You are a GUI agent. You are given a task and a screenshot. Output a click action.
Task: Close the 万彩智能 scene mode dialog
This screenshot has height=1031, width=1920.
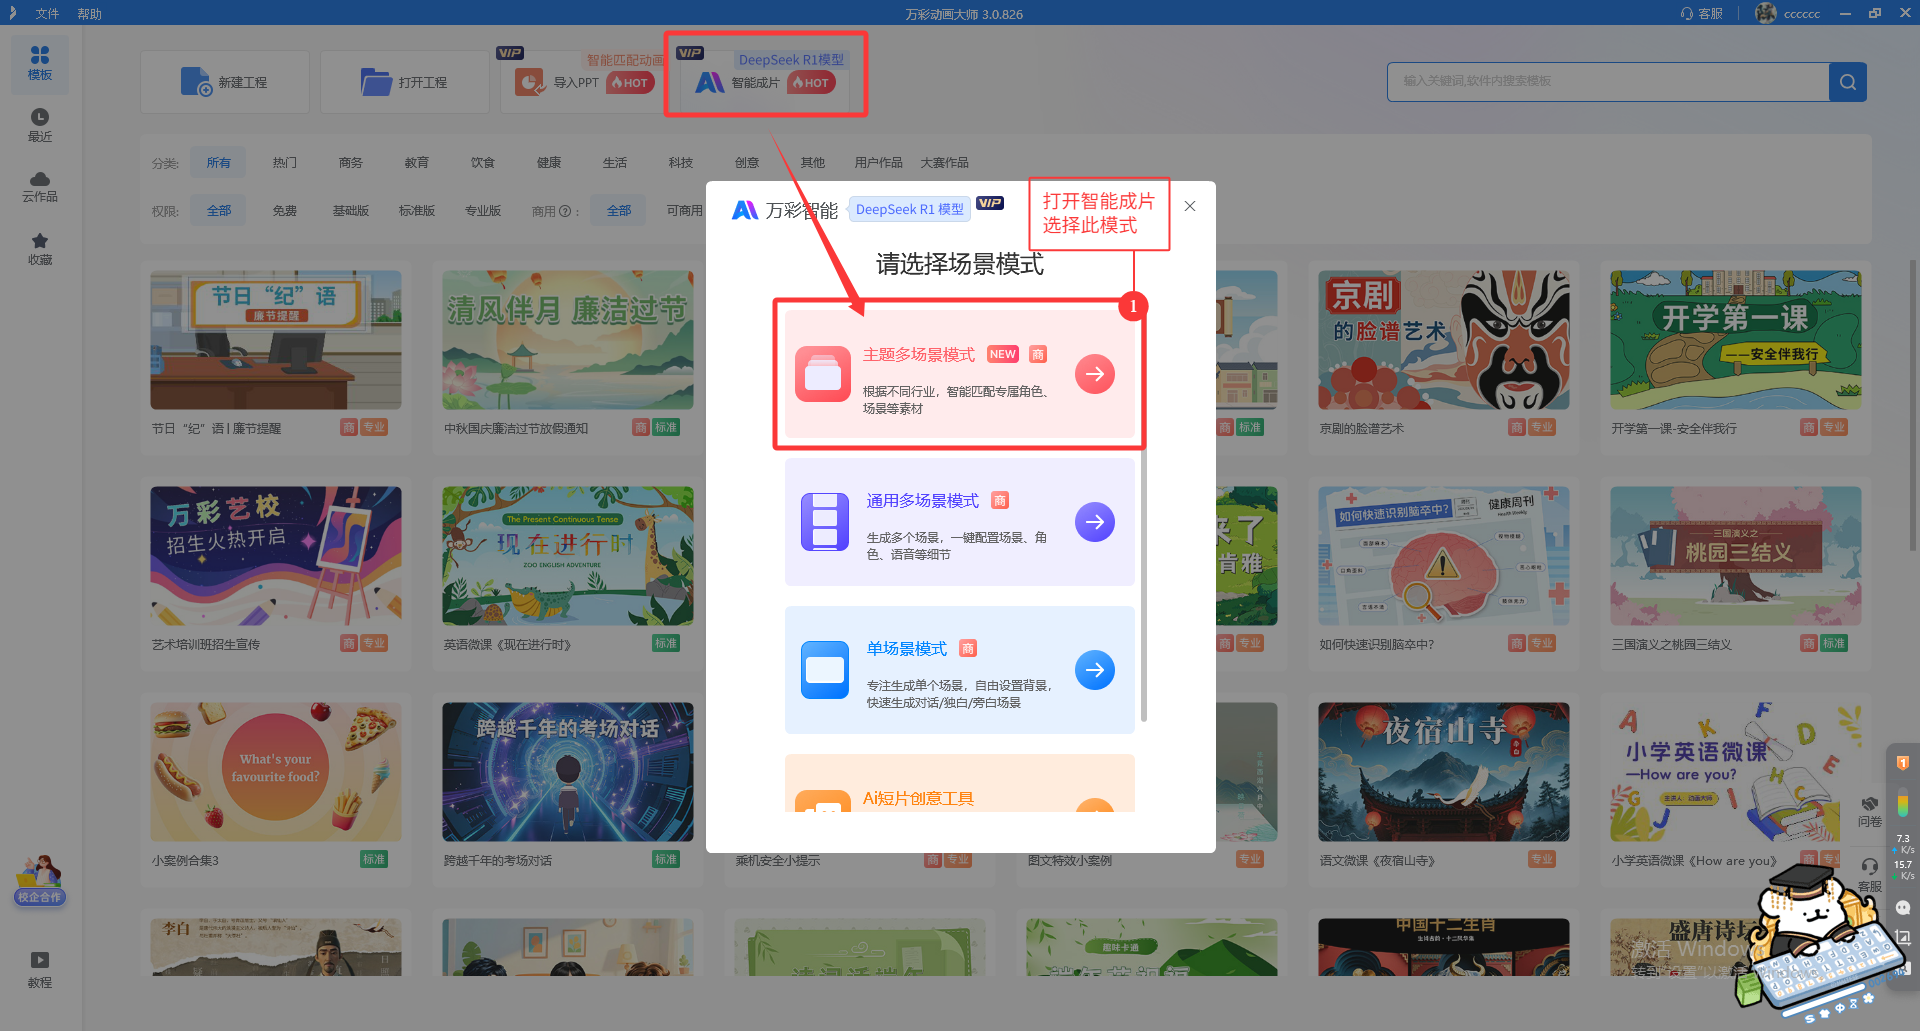pos(1189,206)
